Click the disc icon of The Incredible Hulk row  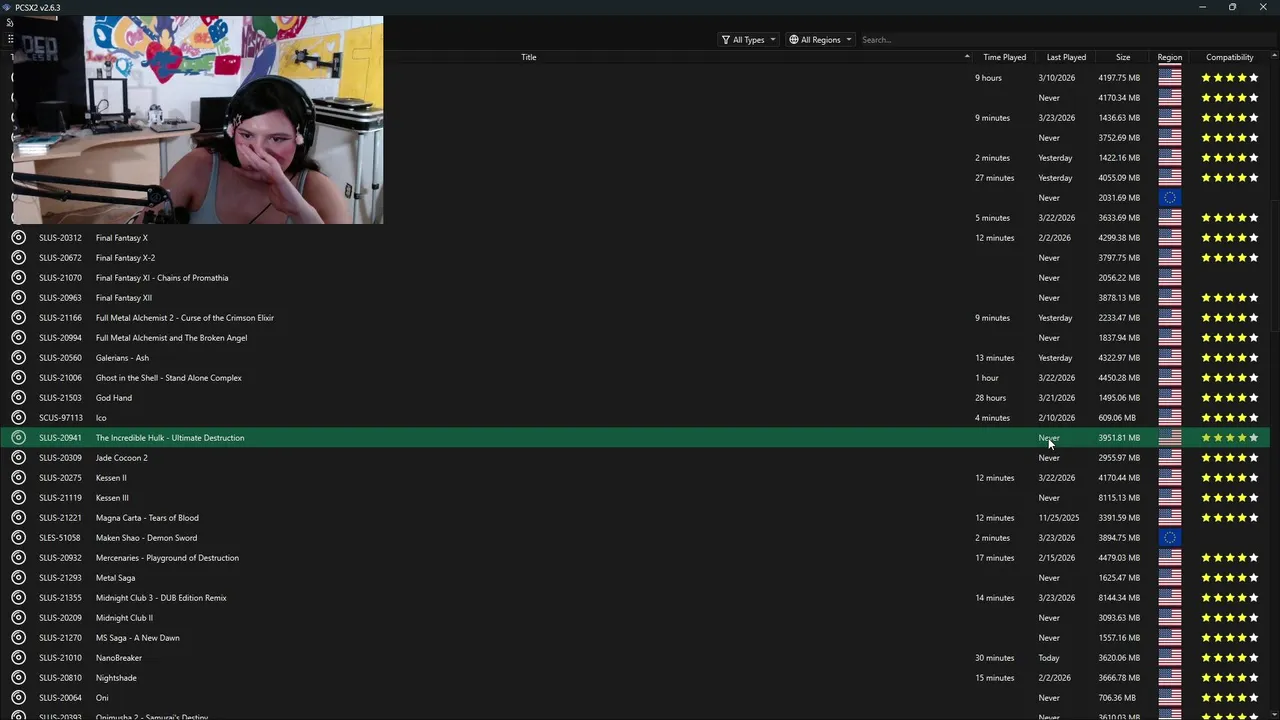18,438
